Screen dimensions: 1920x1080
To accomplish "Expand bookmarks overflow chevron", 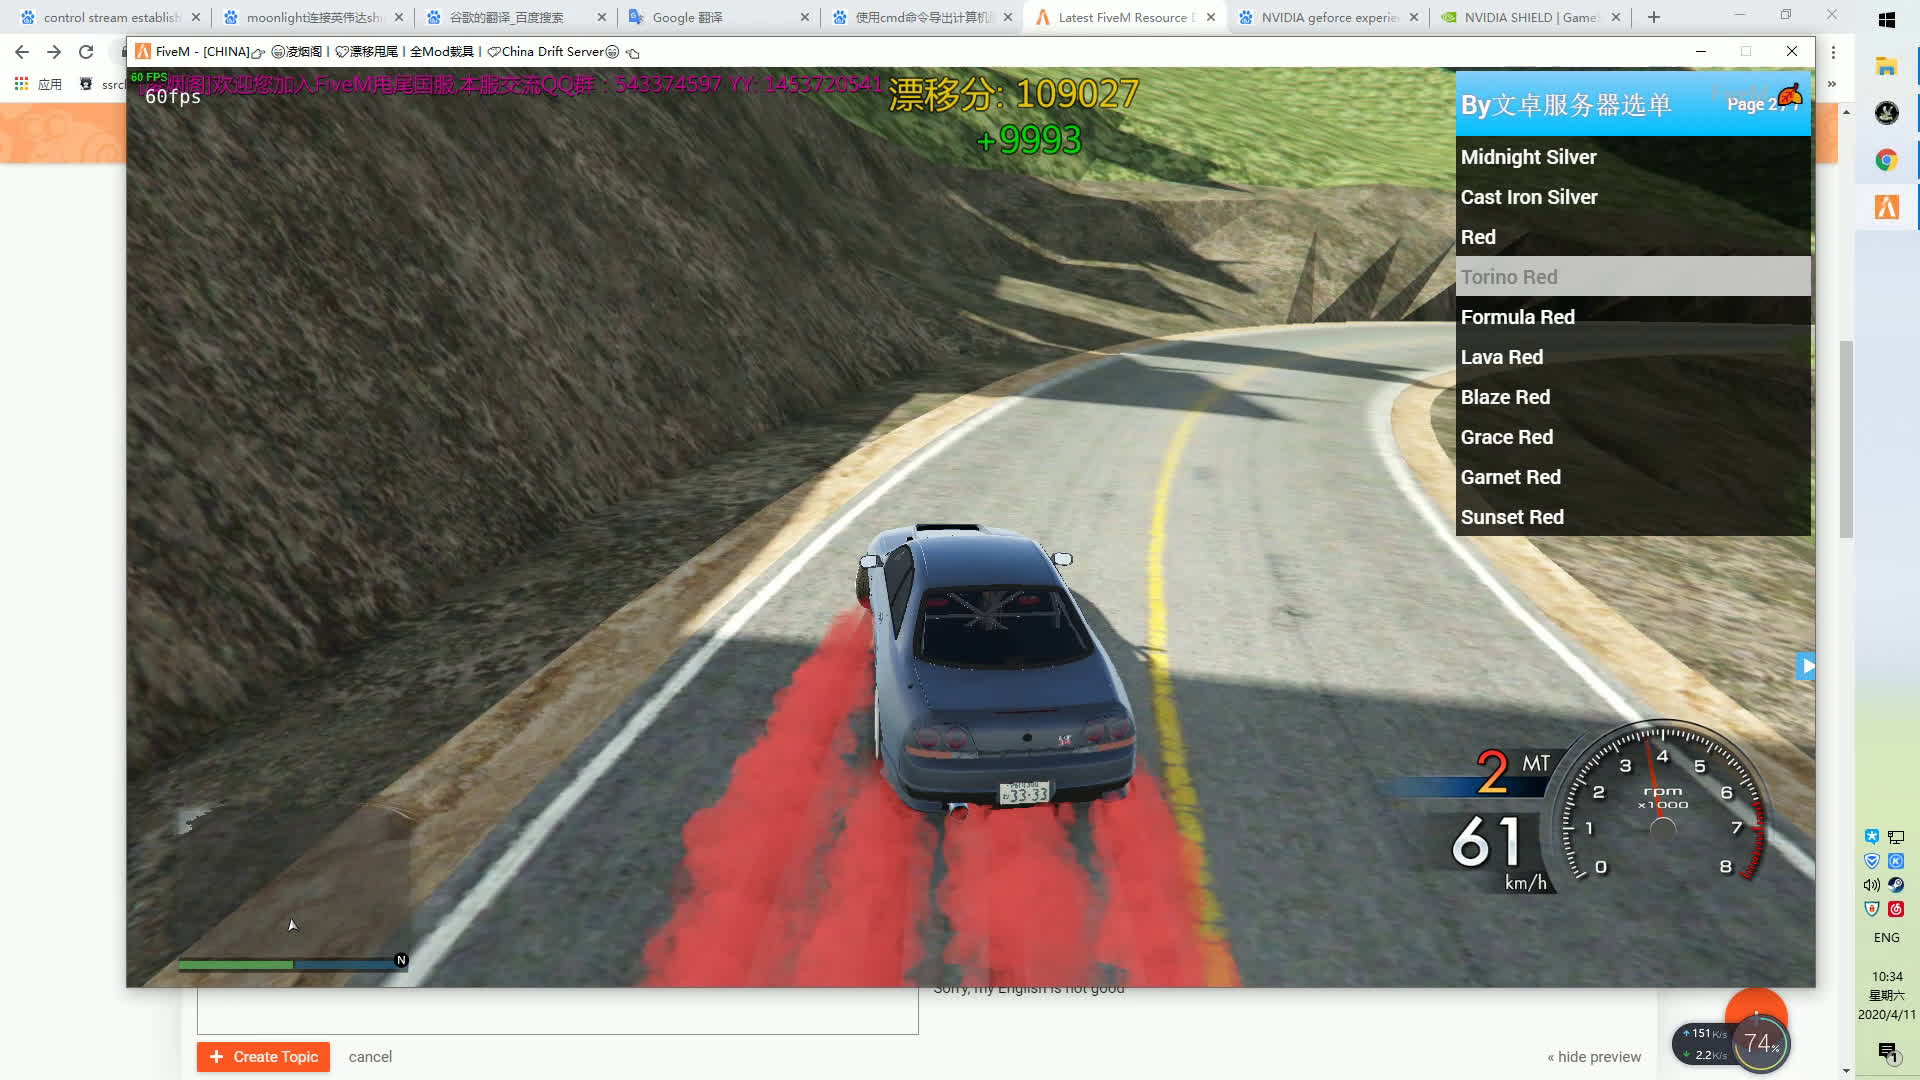I will click(1832, 84).
